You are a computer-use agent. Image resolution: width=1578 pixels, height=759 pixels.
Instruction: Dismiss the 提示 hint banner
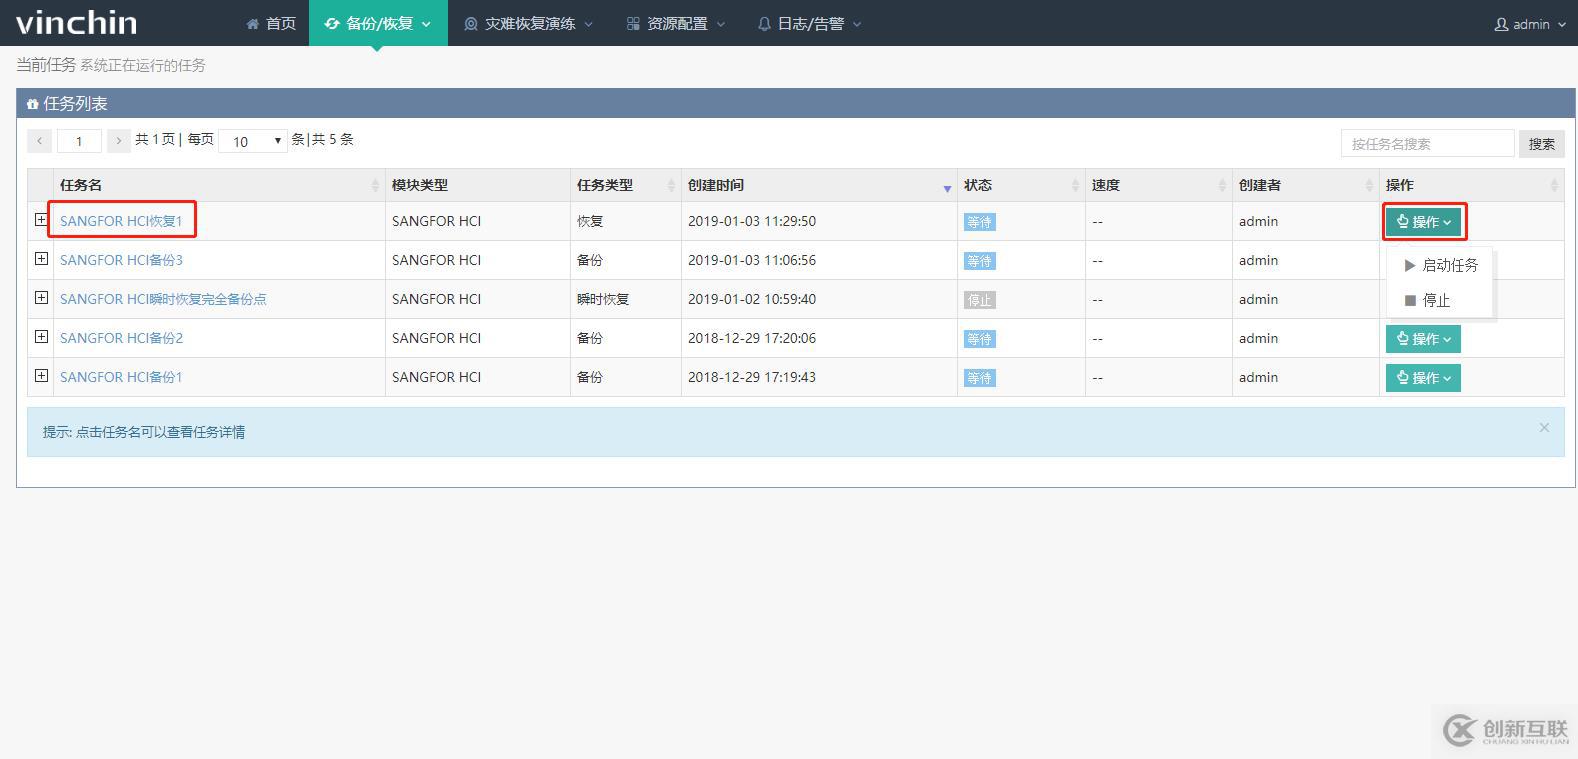click(1544, 428)
